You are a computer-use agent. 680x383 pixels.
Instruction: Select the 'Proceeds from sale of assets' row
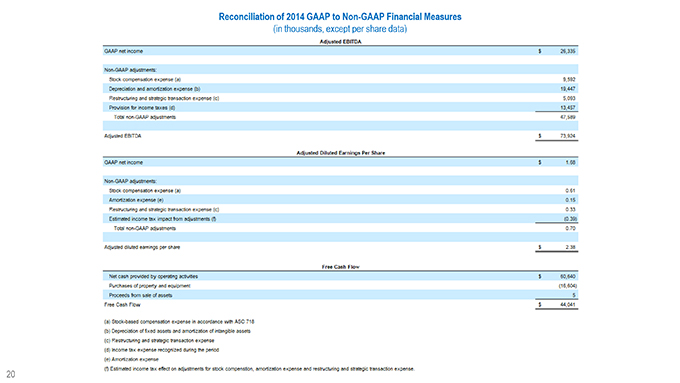coord(340,295)
